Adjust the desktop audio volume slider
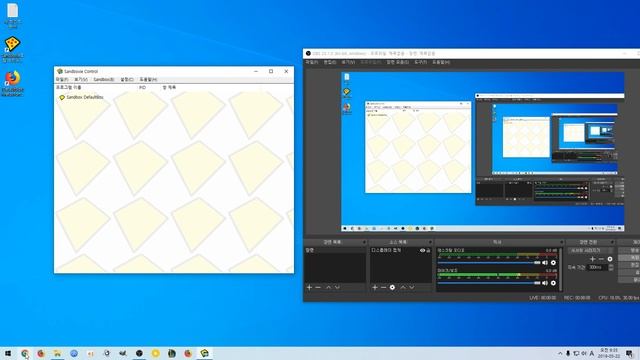 tap(489, 262)
